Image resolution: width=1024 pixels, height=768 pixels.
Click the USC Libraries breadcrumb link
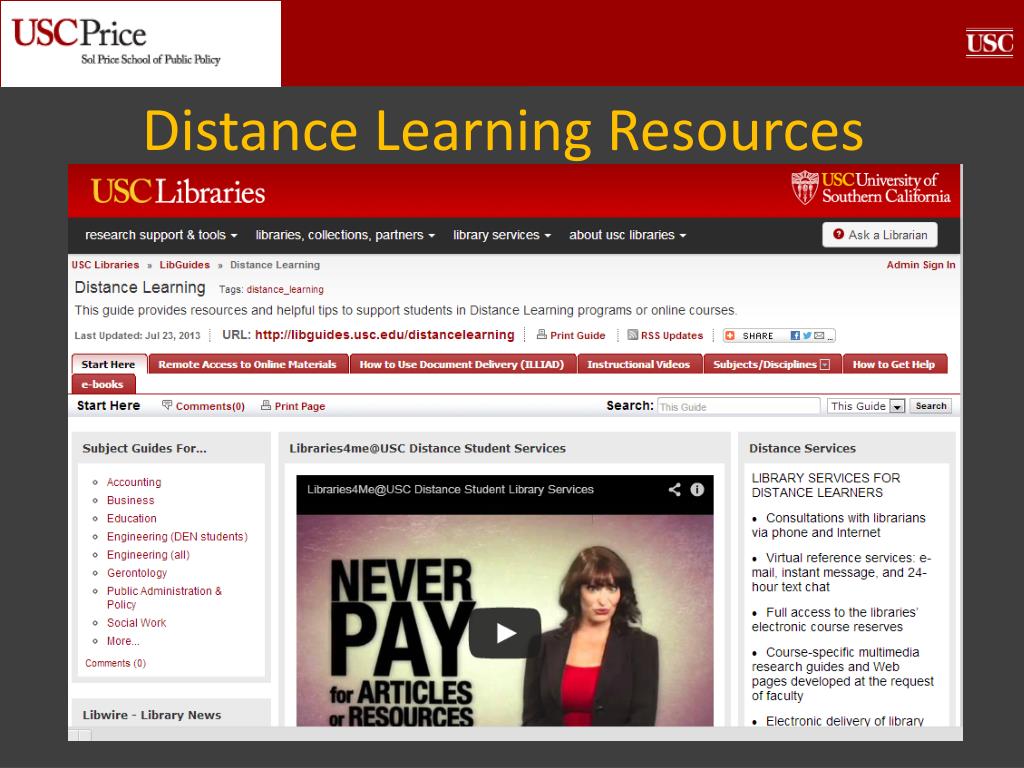pos(105,265)
